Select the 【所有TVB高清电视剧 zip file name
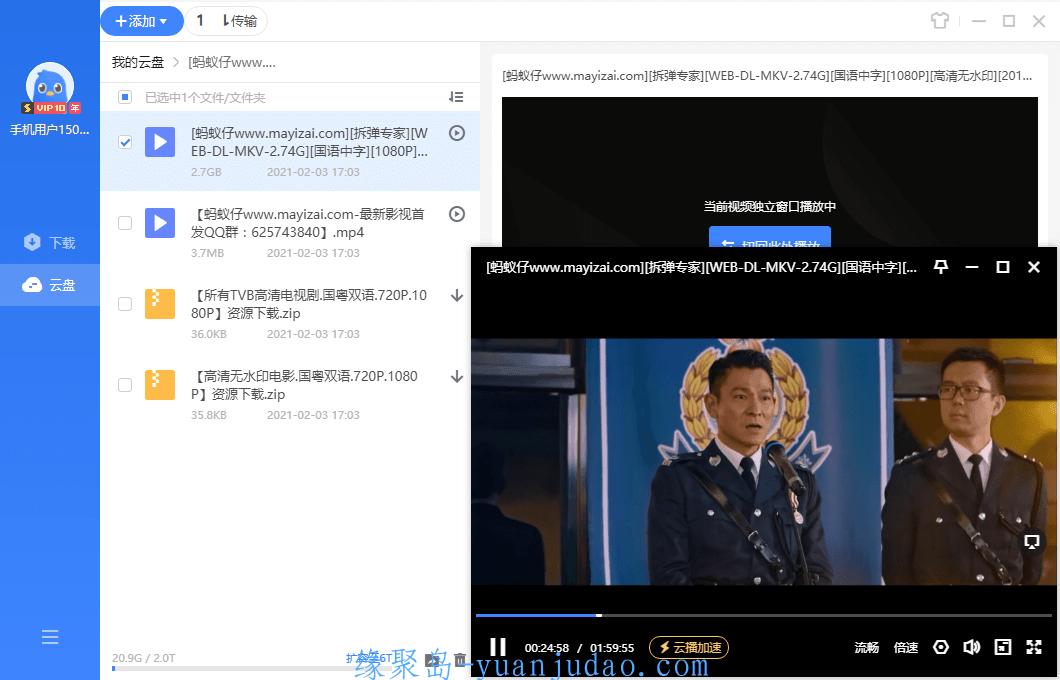1060x680 pixels. click(310, 304)
